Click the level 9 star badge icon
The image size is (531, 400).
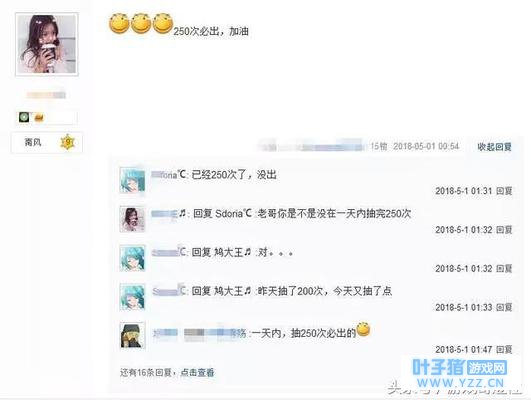tap(68, 142)
